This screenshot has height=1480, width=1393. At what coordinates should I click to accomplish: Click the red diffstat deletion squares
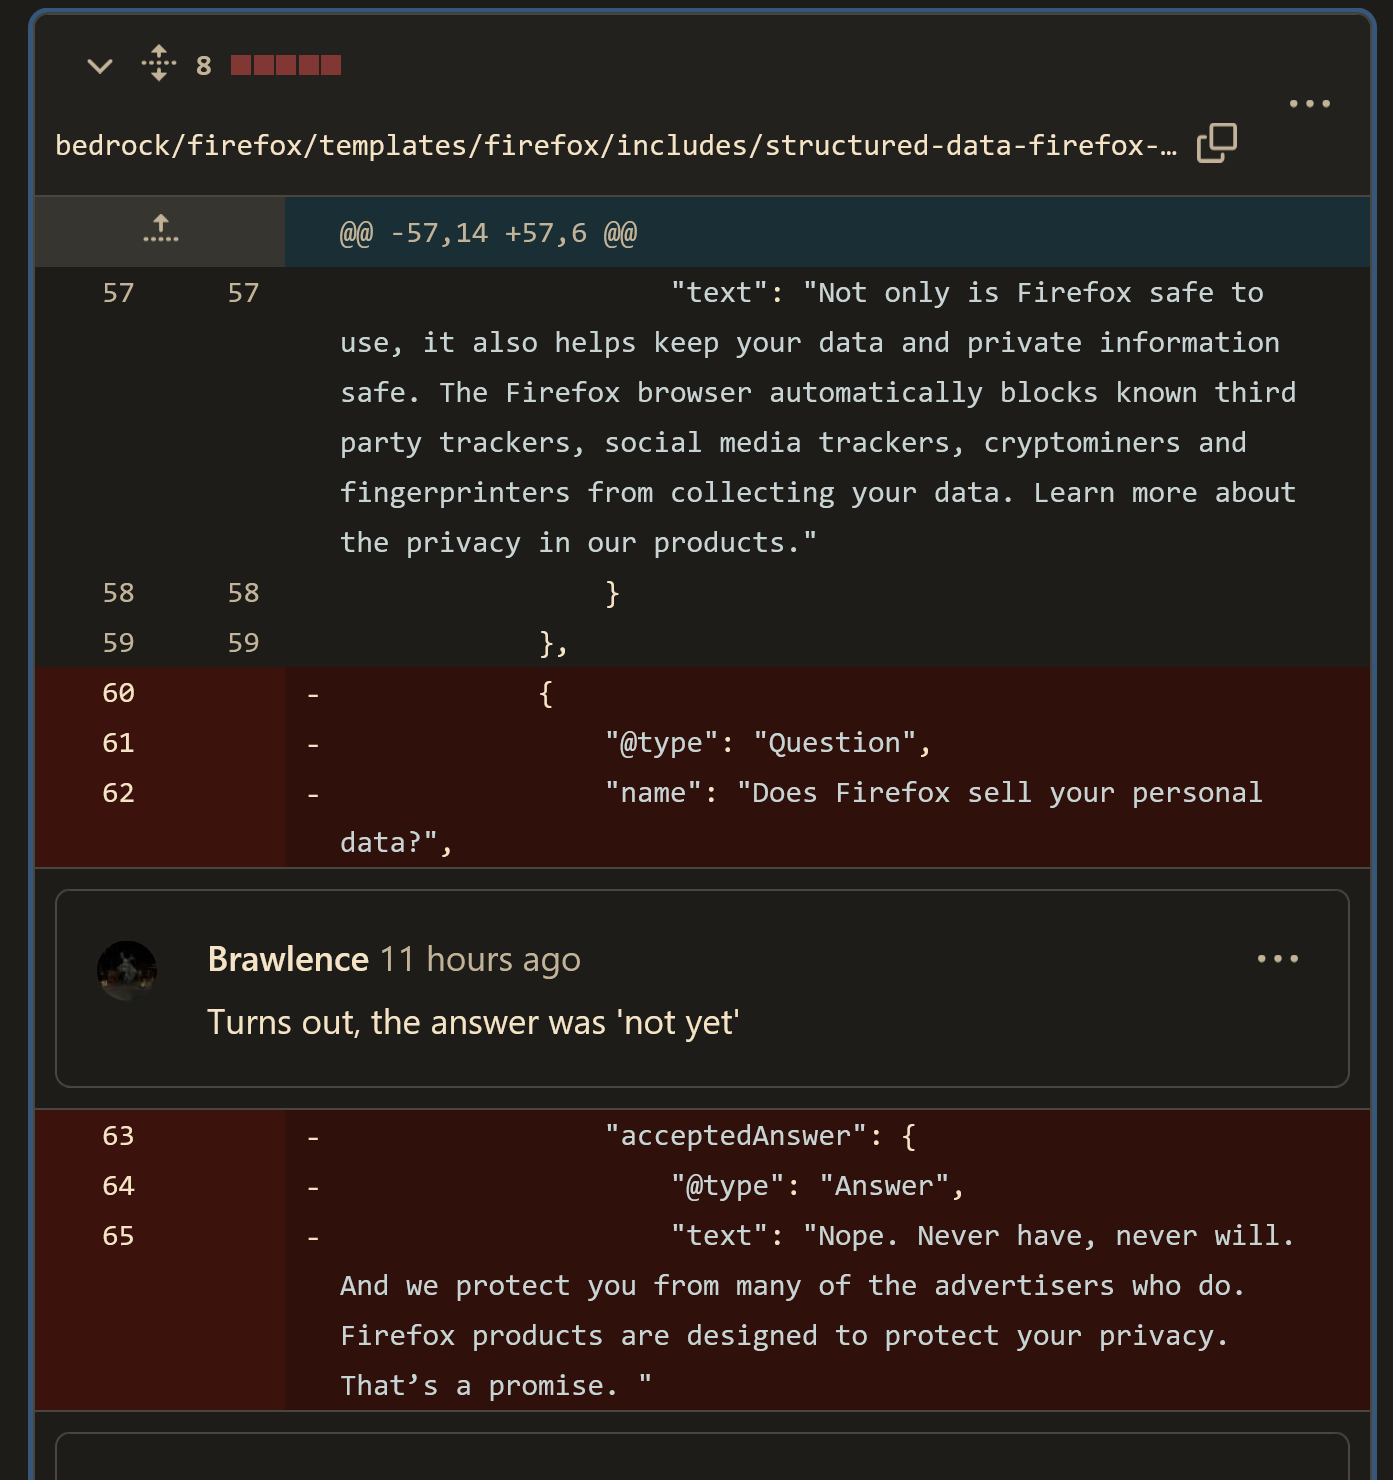click(x=286, y=66)
